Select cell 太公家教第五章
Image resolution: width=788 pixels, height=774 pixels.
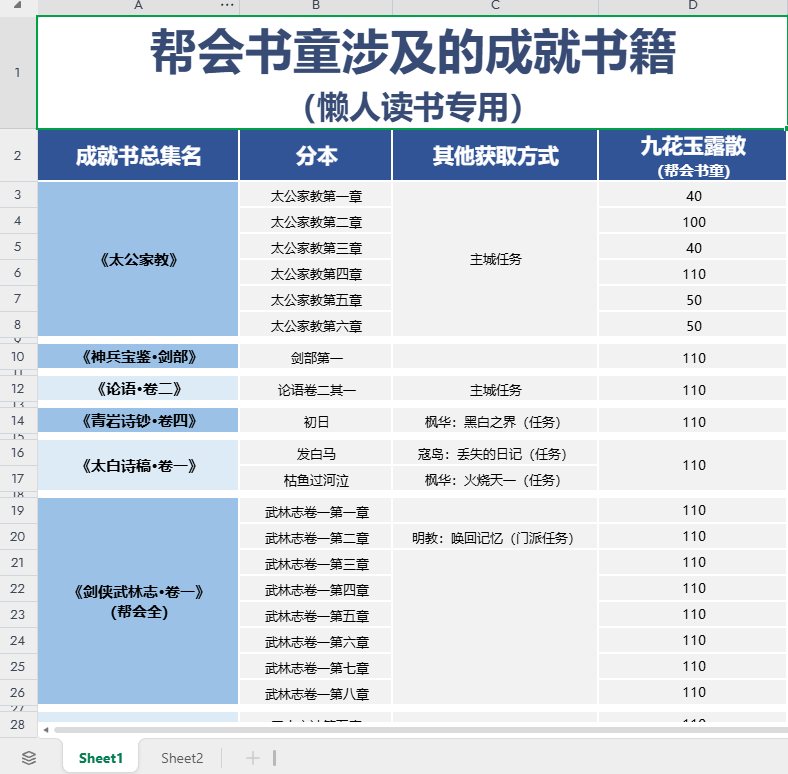pyautogui.click(x=316, y=300)
